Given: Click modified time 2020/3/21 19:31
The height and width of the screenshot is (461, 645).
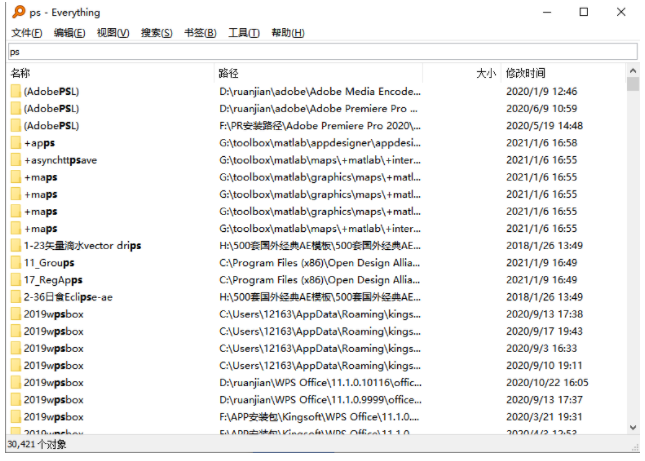Looking at the screenshot, I should [544, 417].
